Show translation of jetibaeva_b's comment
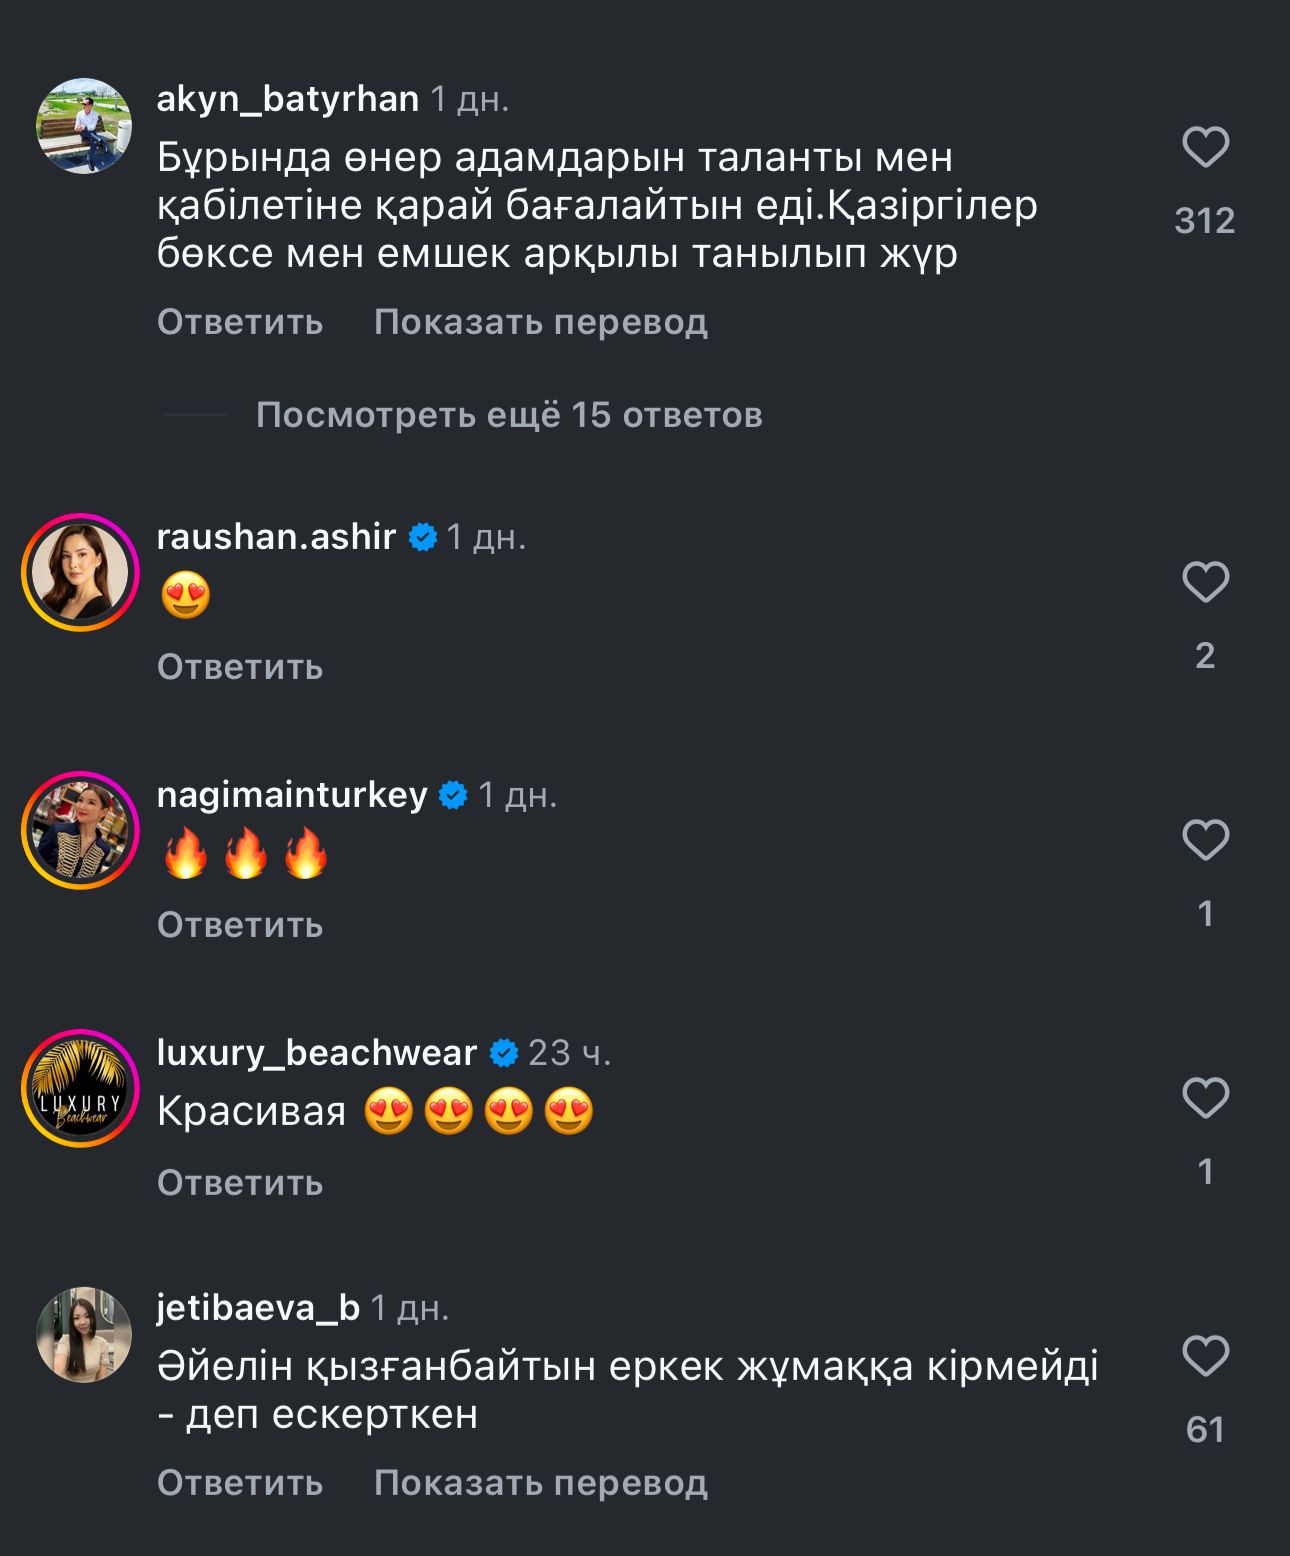Viewport: 1290px width, 1556px height. pos(541,1483)
